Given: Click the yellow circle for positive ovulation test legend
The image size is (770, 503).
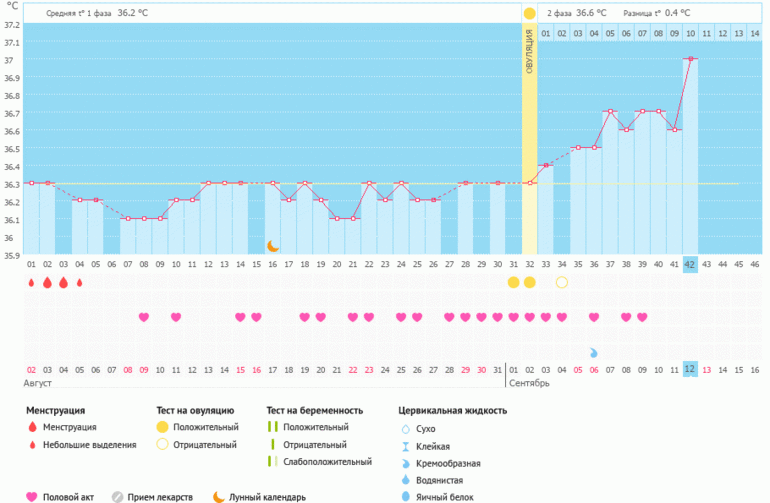Looking at the screenshot, I should click(163, 427).
